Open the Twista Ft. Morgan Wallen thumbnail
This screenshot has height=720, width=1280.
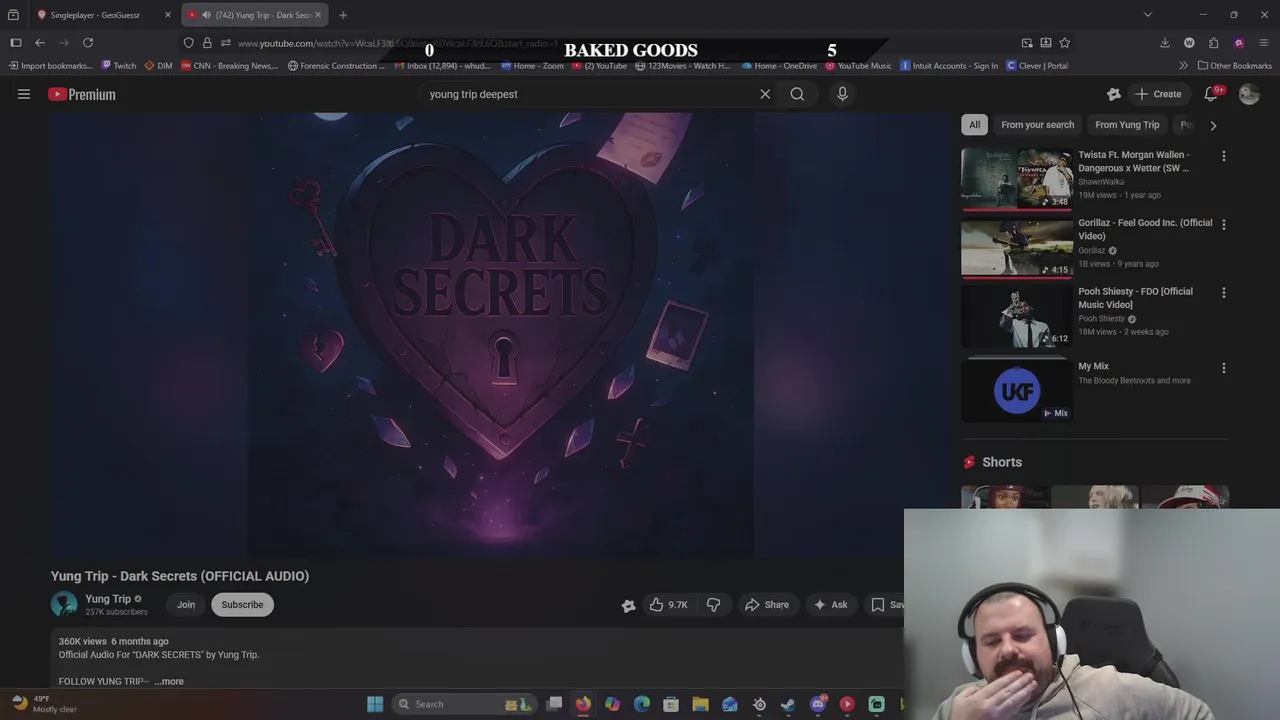(1016, 179)
